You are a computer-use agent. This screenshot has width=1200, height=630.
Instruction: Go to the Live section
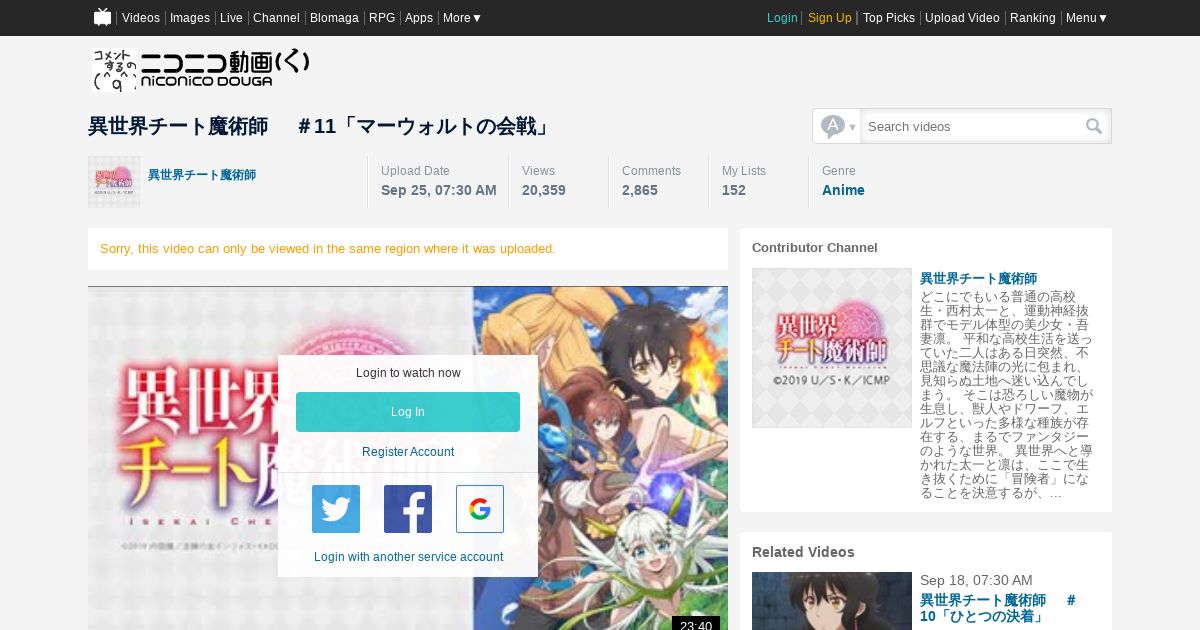click(231, 18)
